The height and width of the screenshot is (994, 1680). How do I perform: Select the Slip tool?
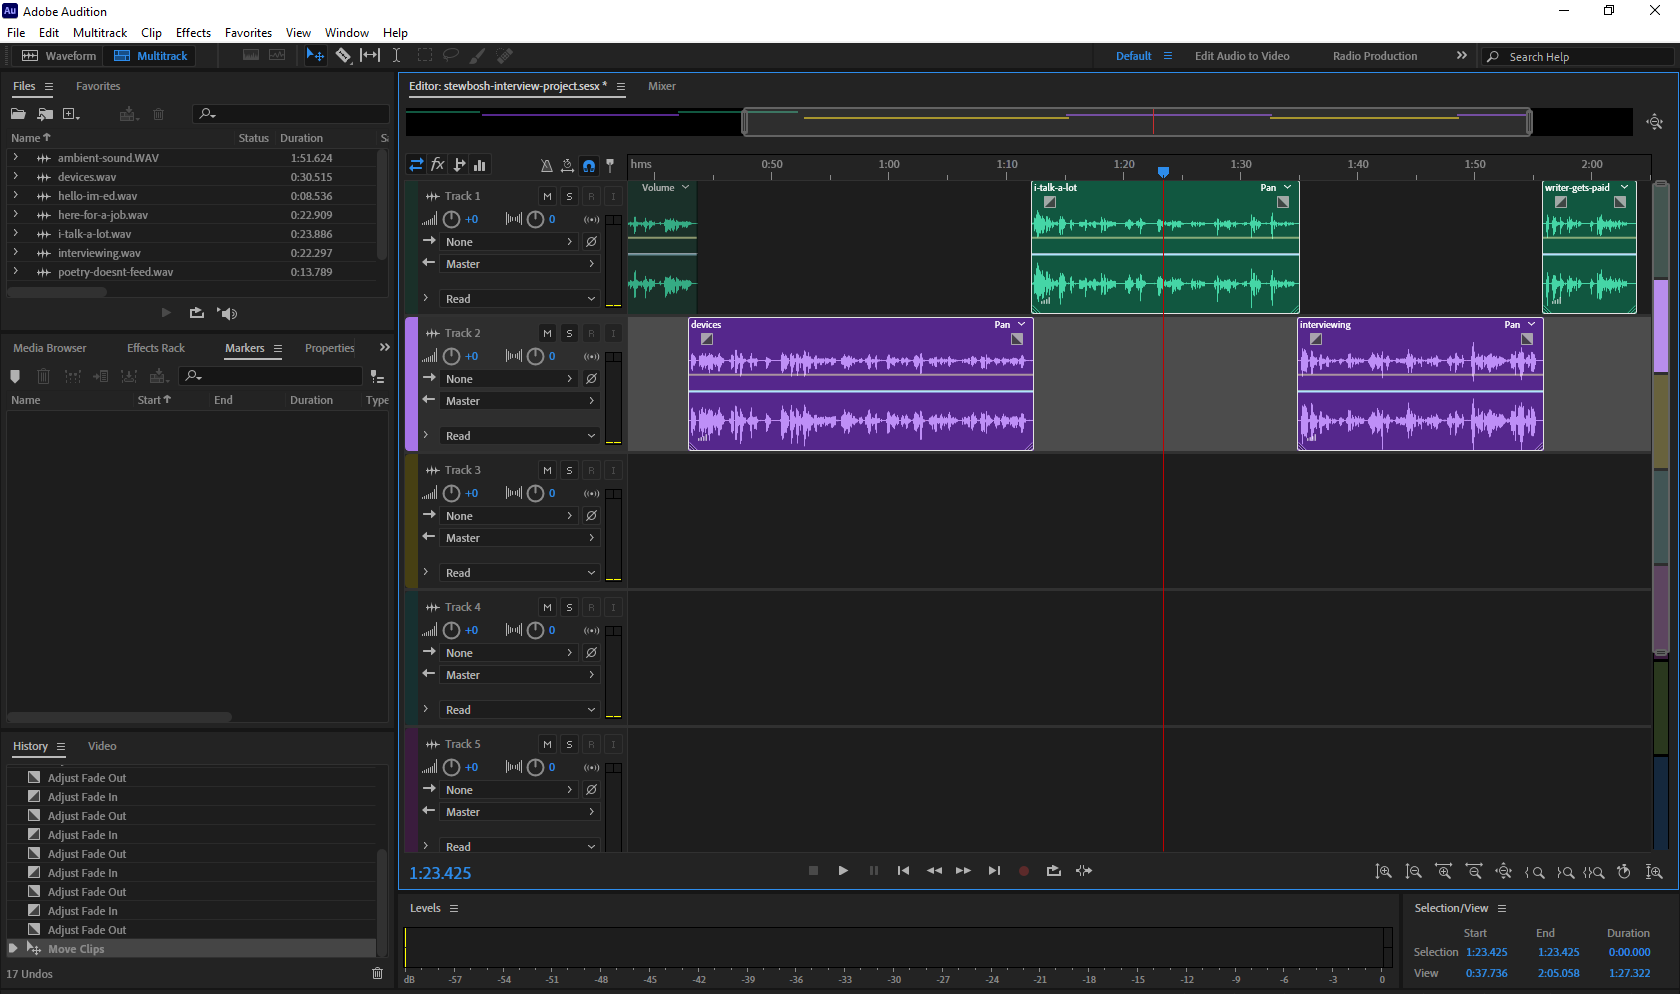tap(369, 55)
